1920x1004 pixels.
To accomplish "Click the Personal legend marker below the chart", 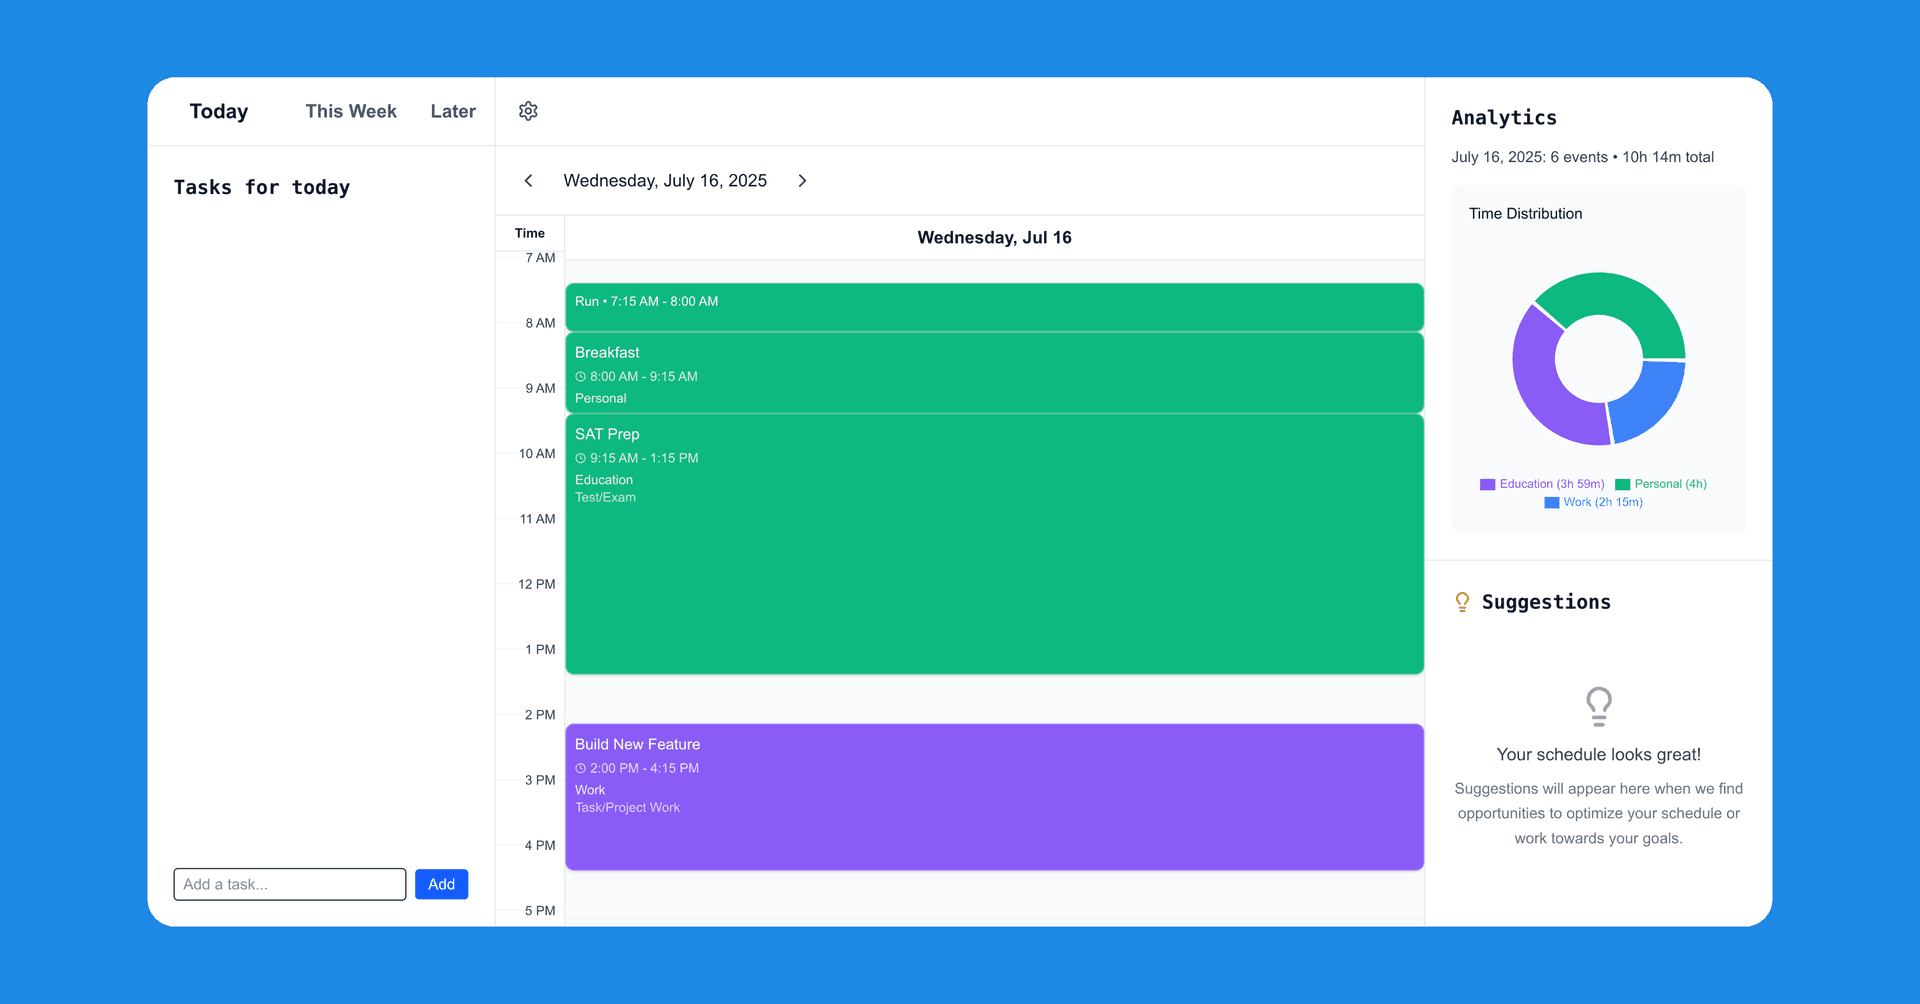I will (x=1622, y=484).
